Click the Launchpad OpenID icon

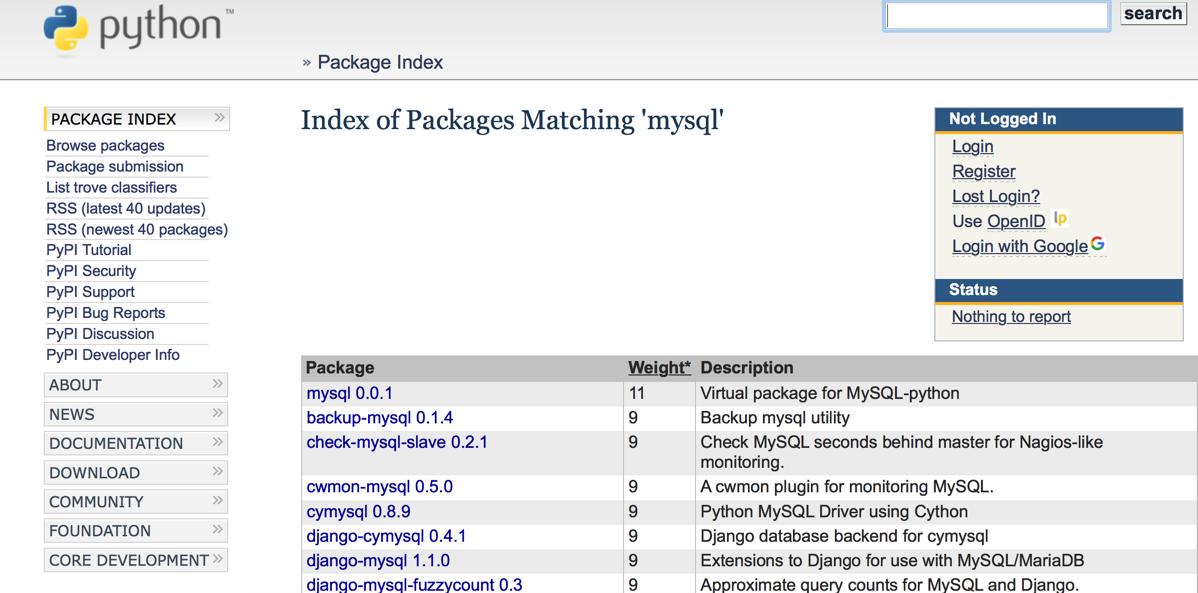coord(1060,219)
